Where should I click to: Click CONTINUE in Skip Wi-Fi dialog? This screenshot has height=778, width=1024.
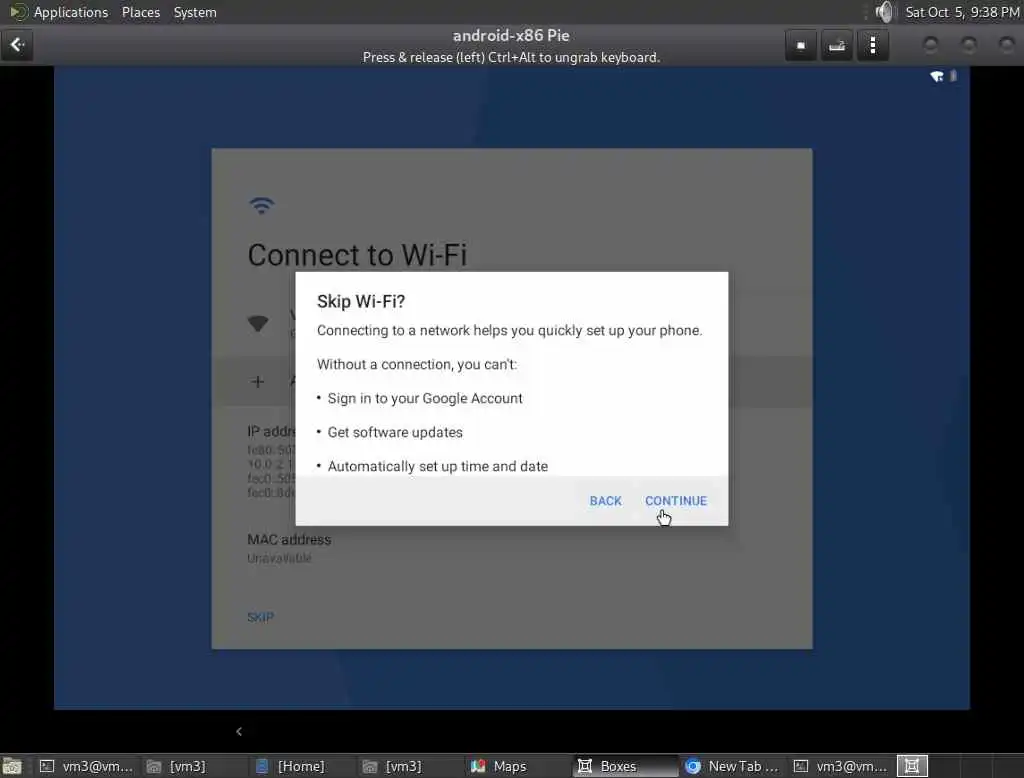pyautogui.click(x=676, y=501)
